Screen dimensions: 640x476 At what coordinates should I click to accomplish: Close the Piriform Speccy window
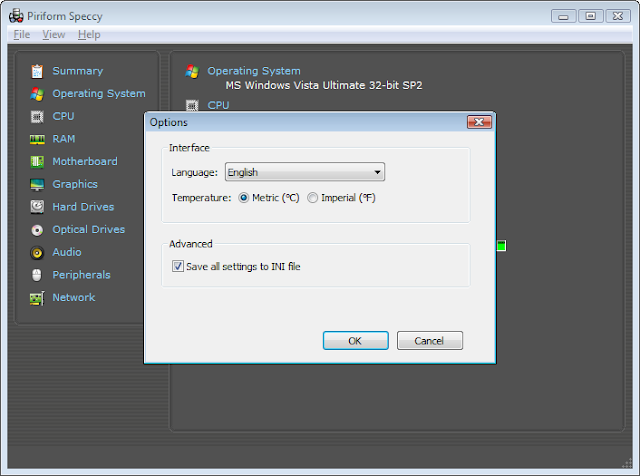(618, 16)
